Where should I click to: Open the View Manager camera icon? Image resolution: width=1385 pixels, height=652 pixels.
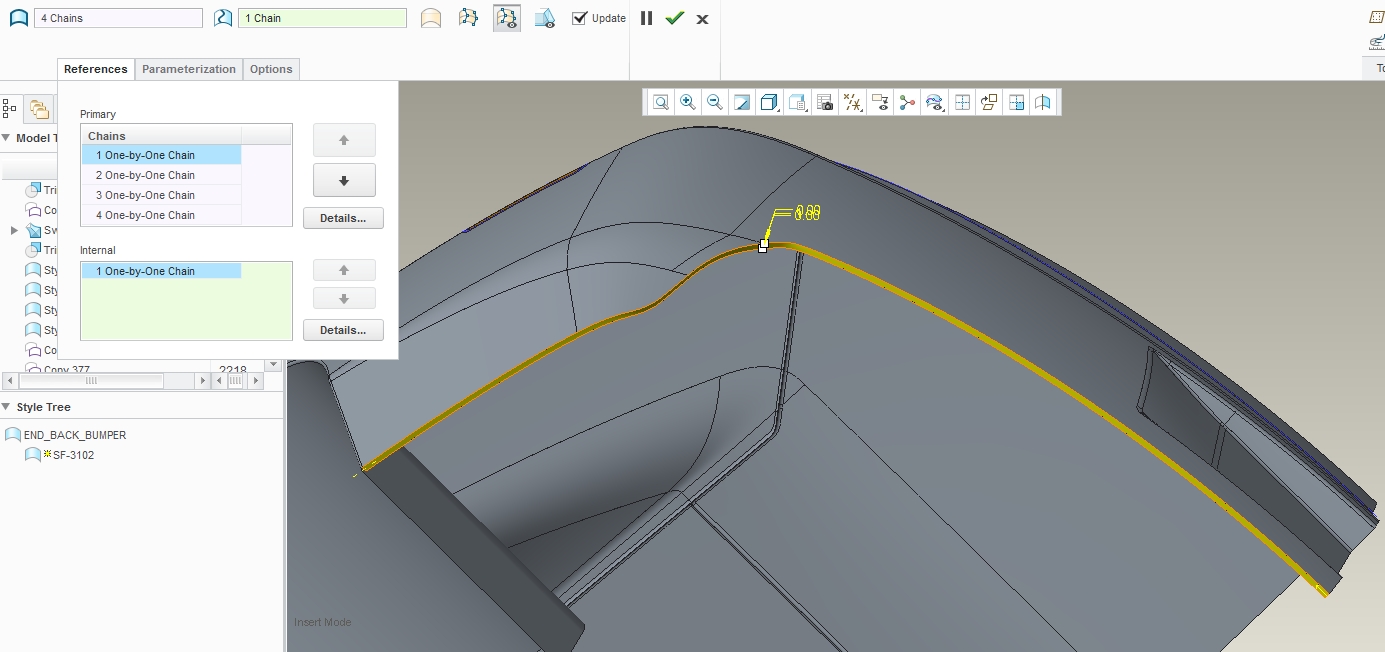(x=825, y=102)
